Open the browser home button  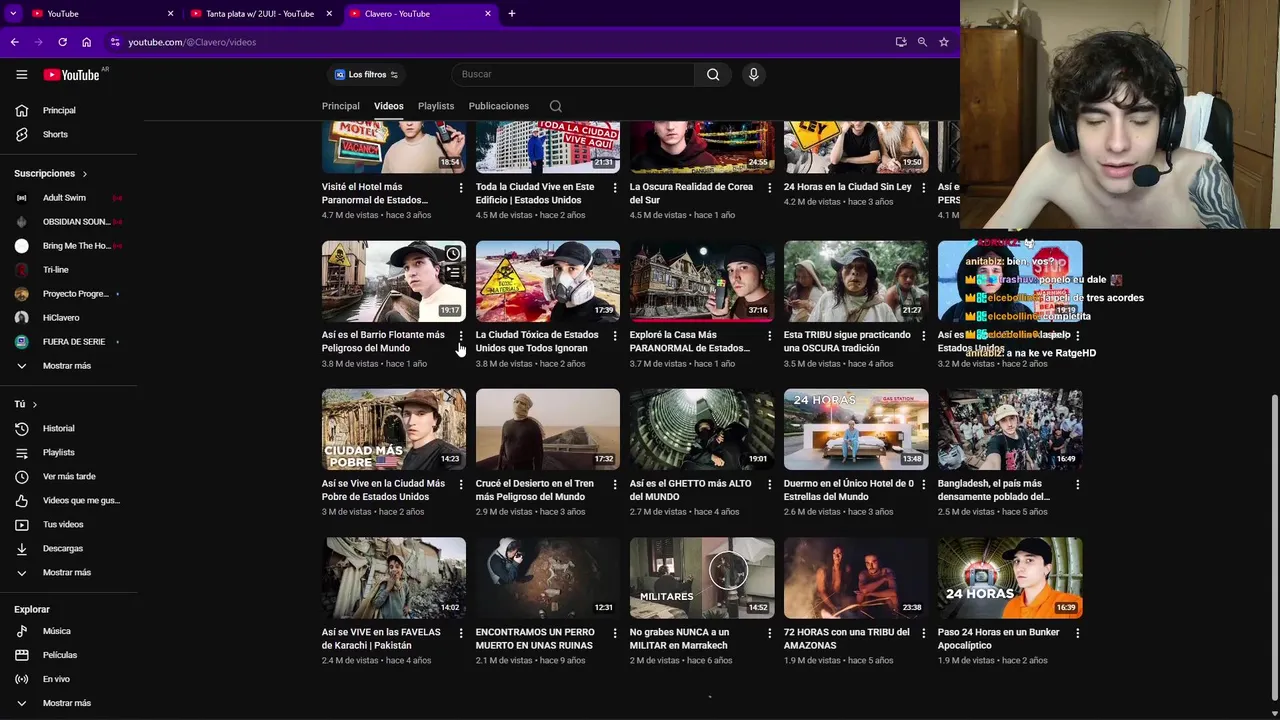[x=86, y=42]
